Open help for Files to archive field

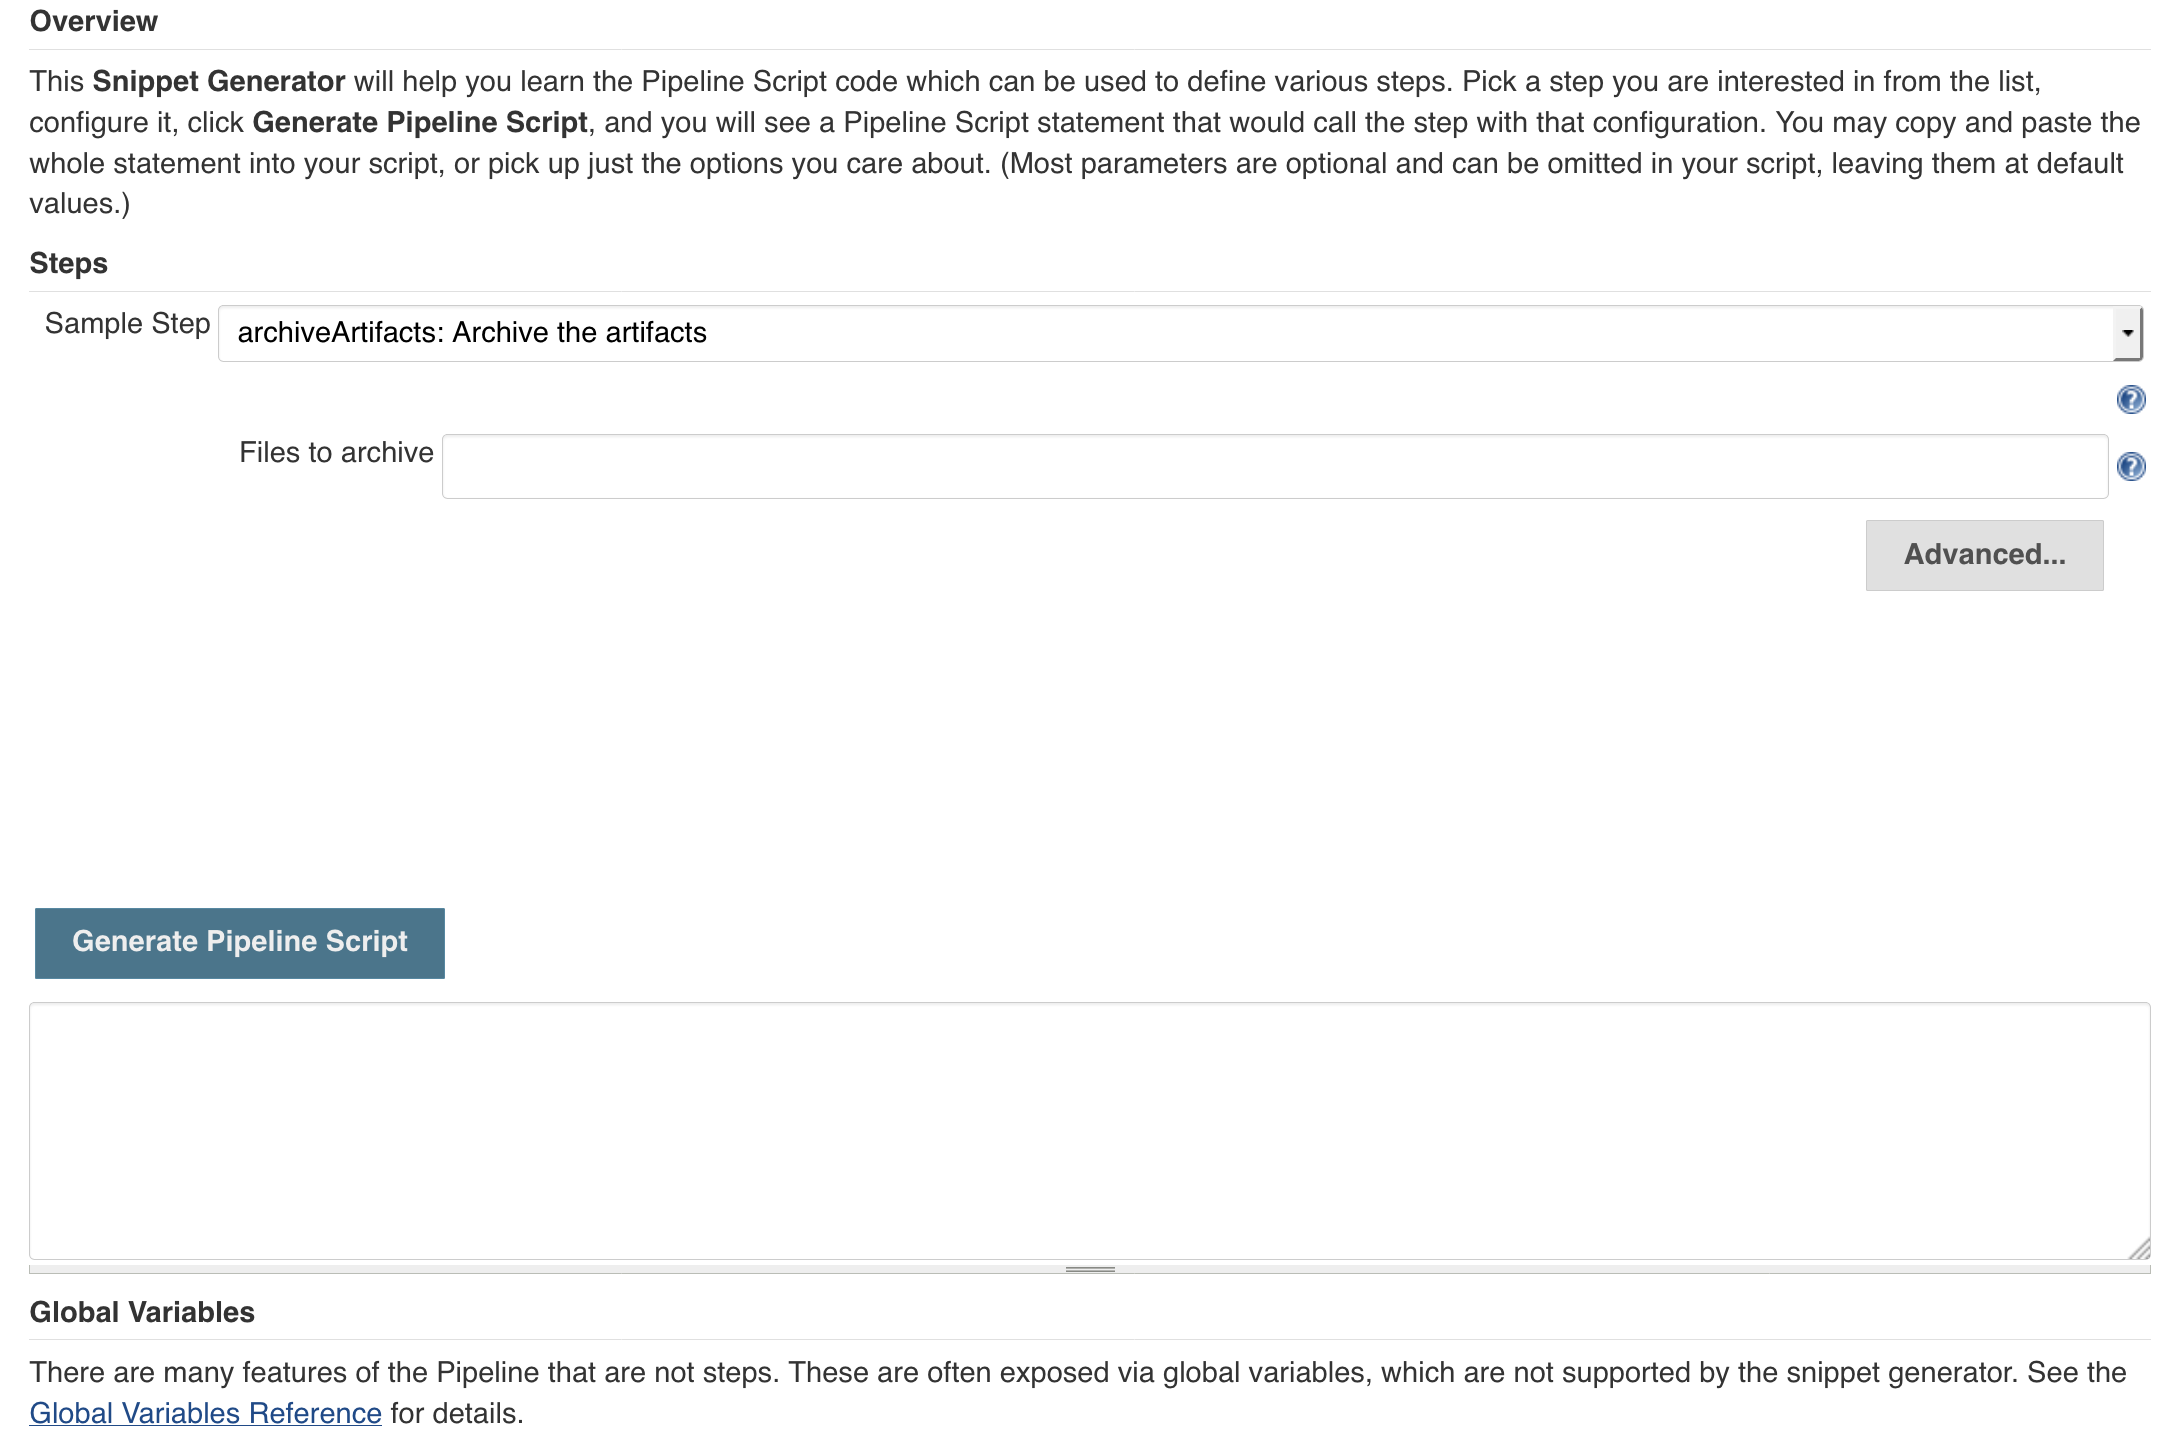coord(2131,467)
